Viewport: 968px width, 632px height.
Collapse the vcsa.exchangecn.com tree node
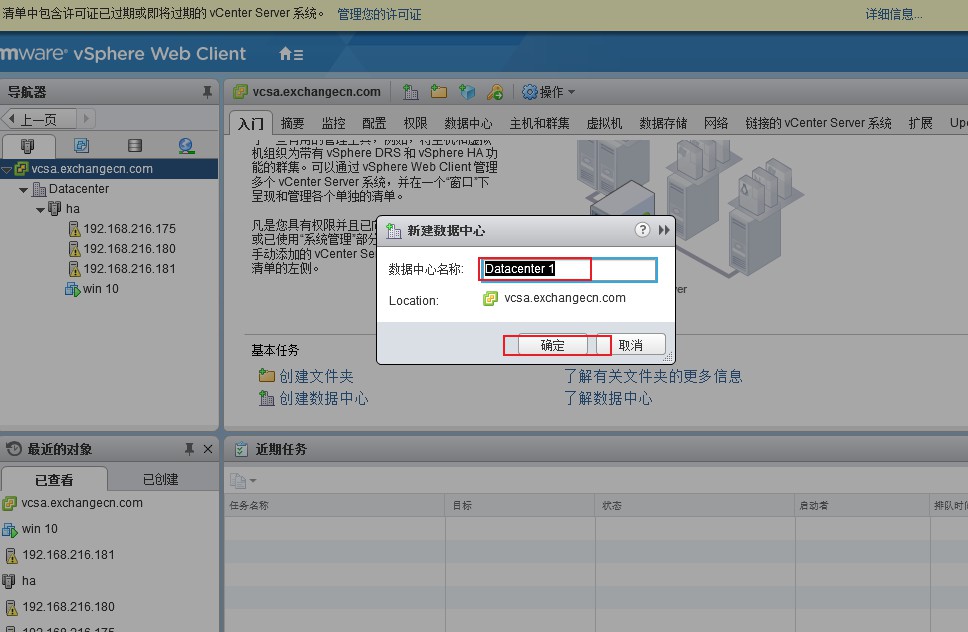pos(7,169)
